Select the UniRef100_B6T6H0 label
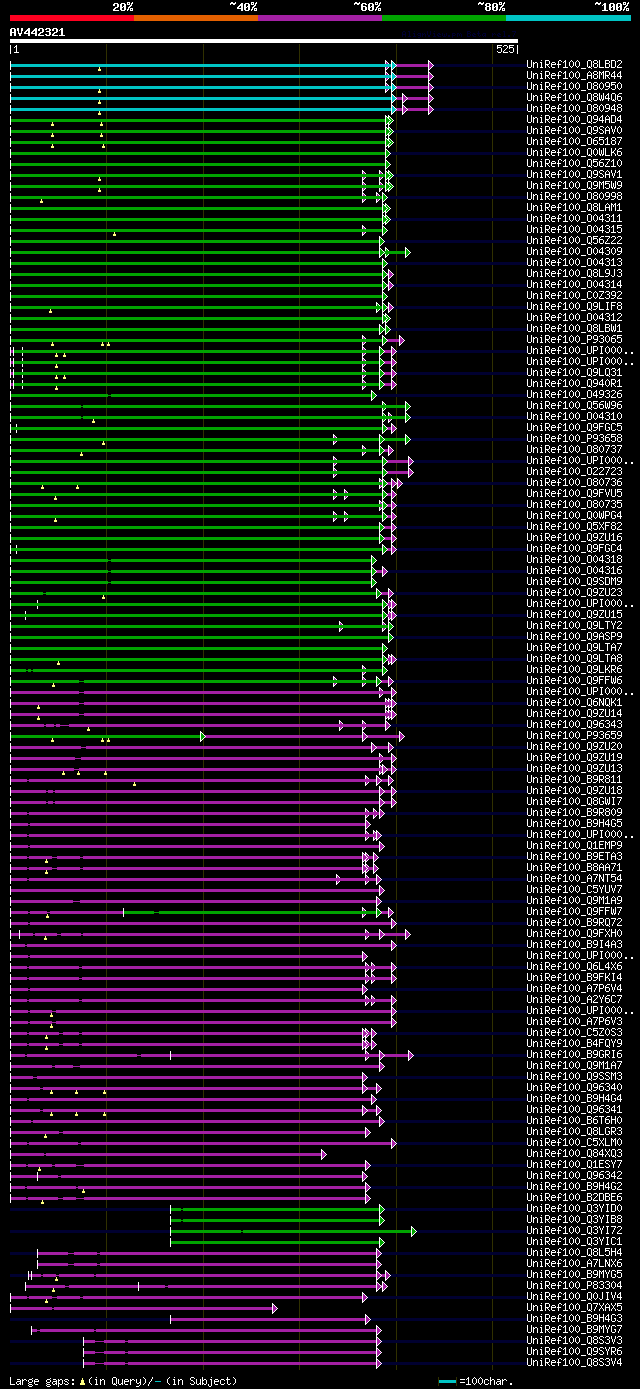This screenshot has height=1389, width=640. click(574, 1121)
